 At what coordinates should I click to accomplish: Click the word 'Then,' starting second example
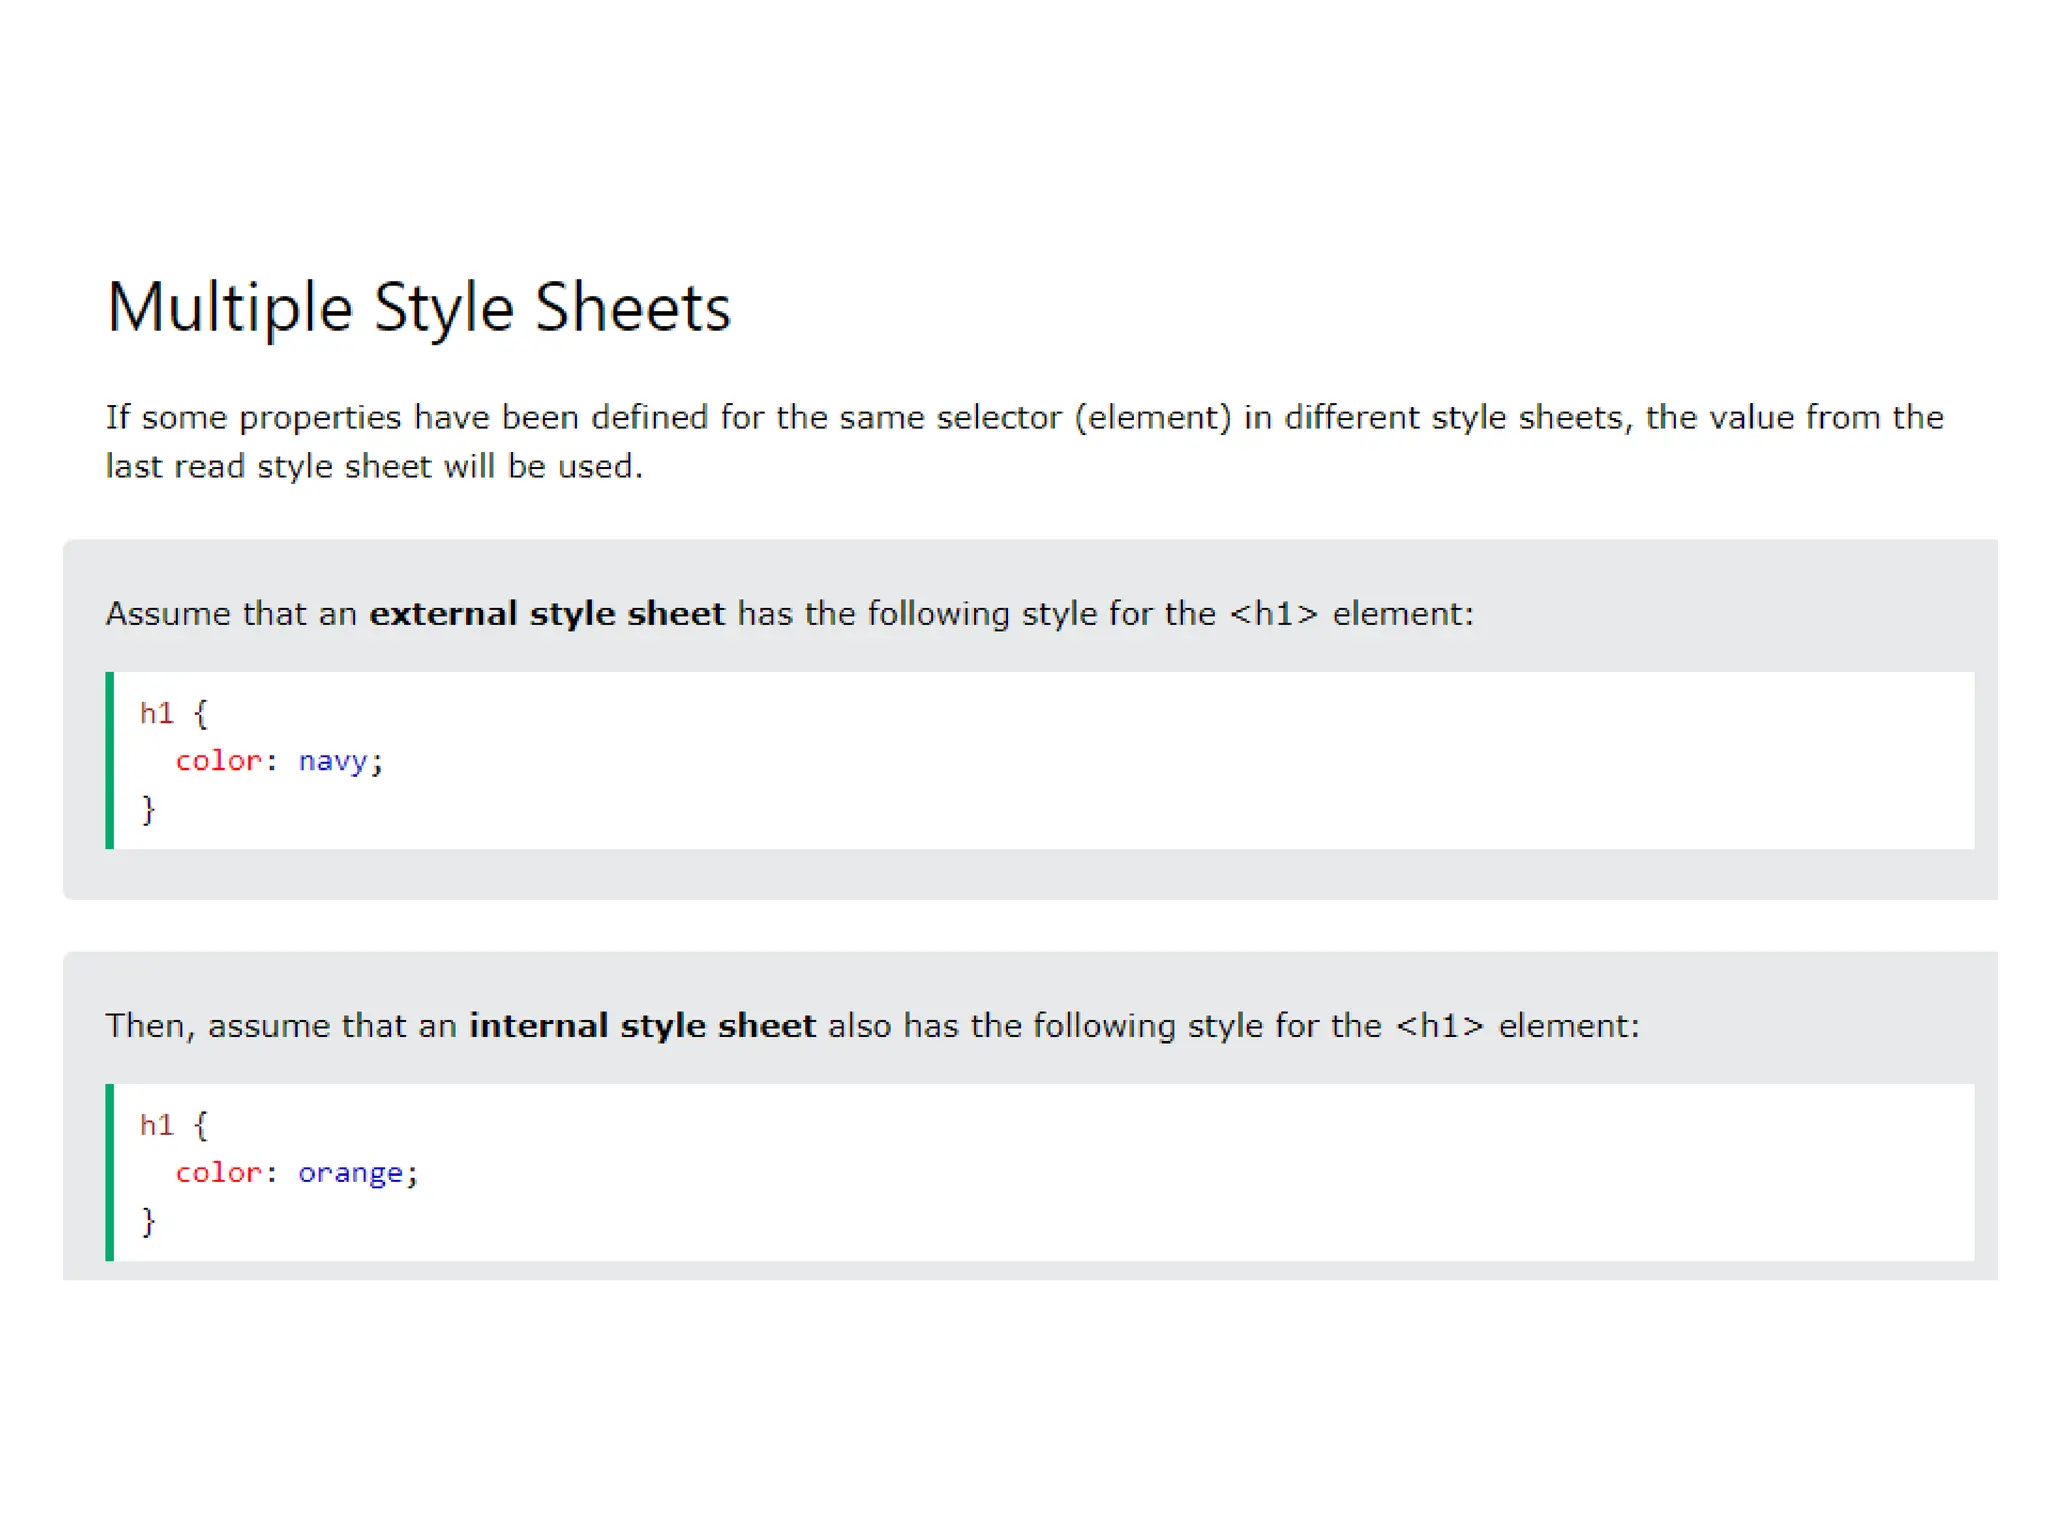tap(150, 1025)
